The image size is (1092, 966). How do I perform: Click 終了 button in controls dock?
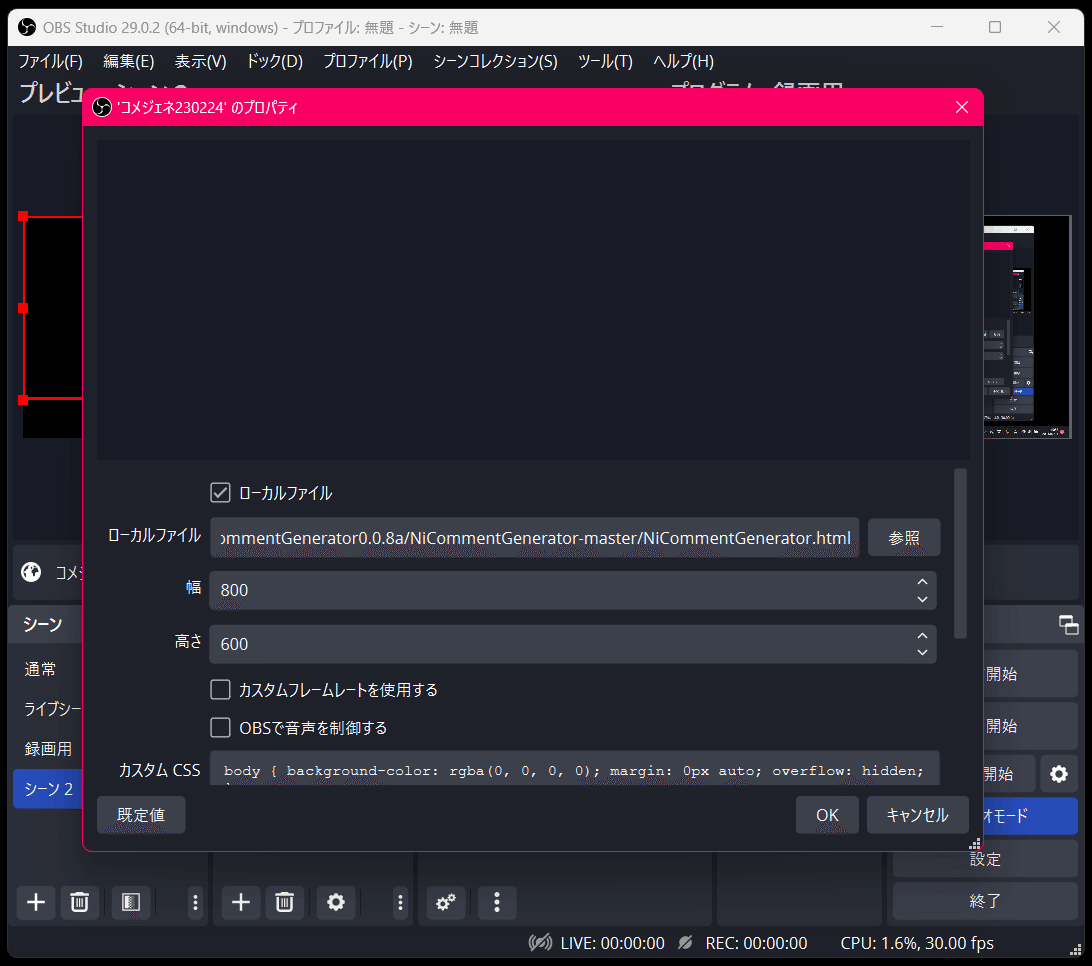(985, 901)
